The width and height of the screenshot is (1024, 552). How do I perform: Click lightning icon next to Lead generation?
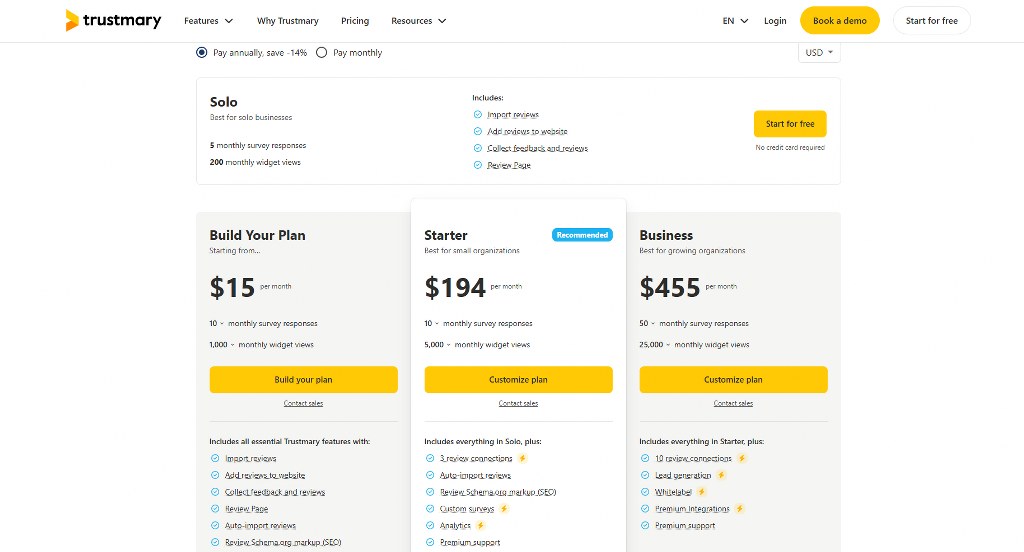tap(721, 476)
